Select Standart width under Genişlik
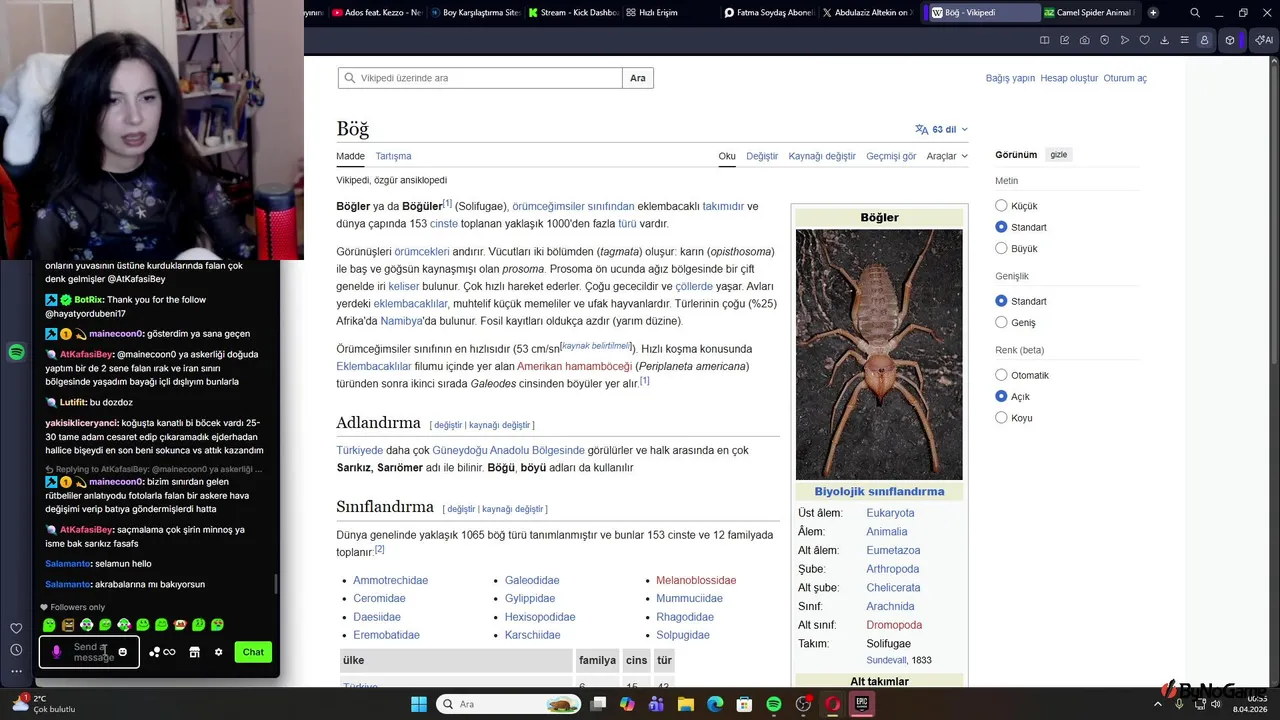This screenshot has width=1280, height=720. (1001, 301)
